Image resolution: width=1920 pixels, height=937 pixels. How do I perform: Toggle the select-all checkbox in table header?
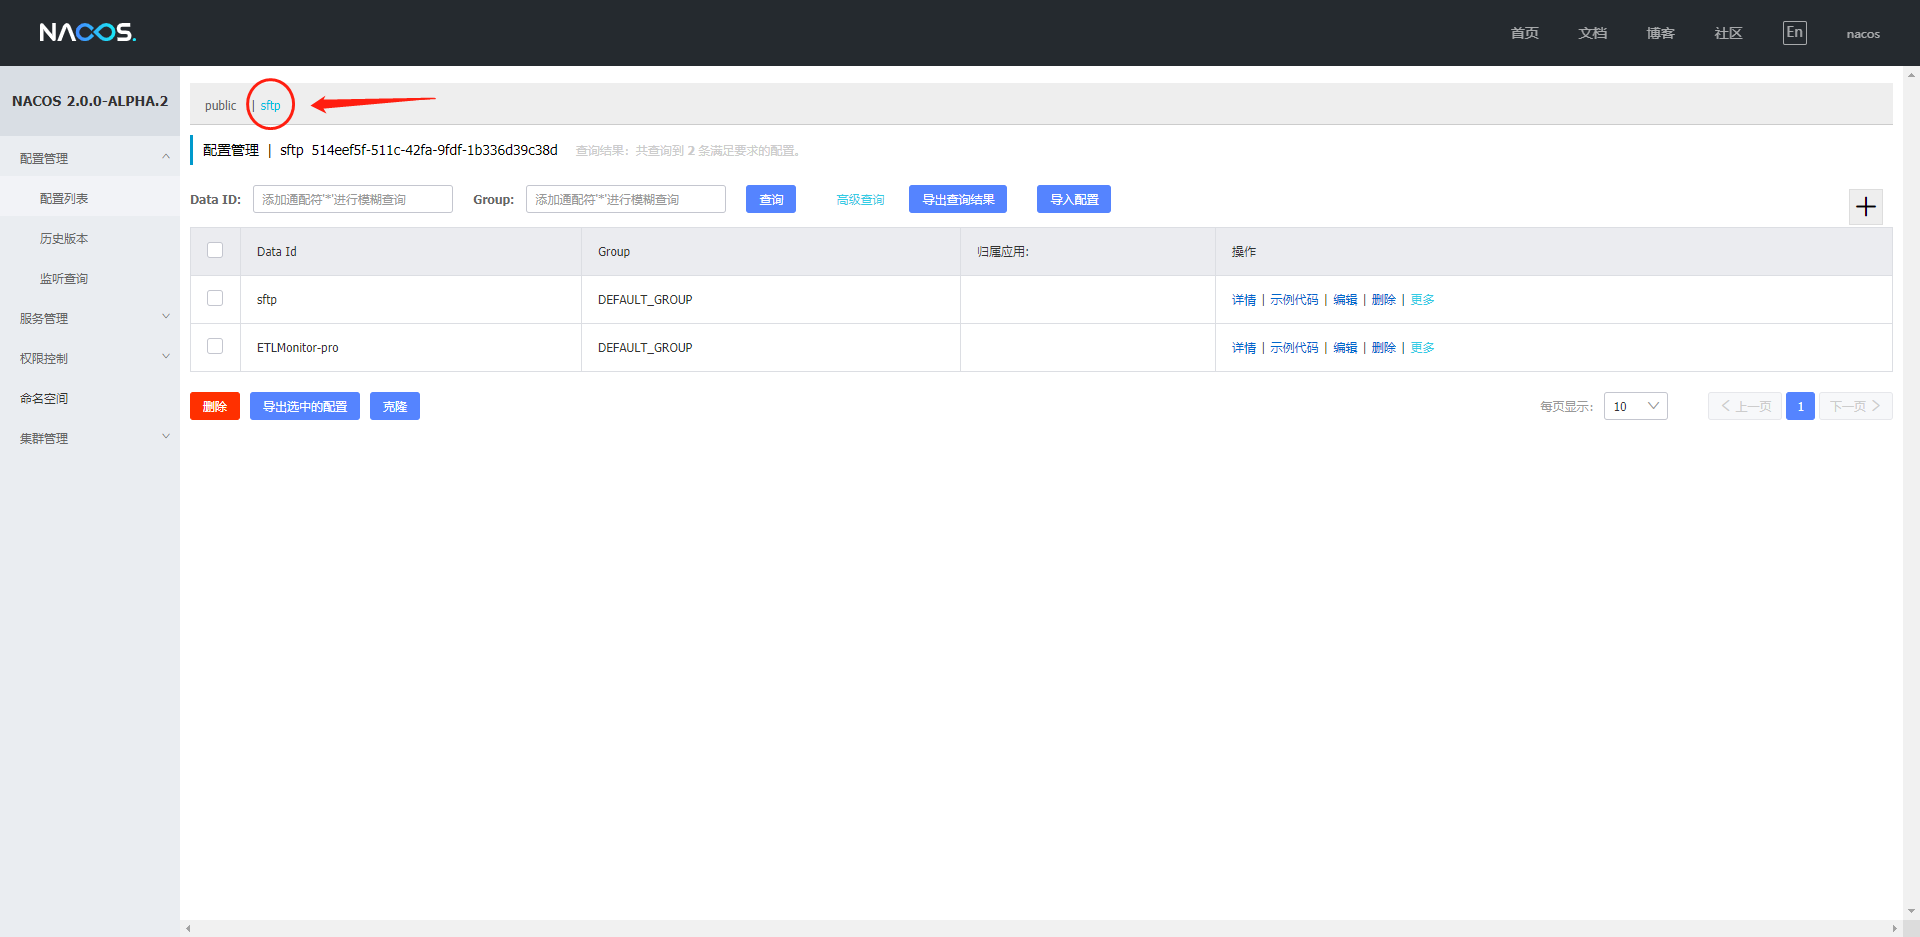point(215,250)
